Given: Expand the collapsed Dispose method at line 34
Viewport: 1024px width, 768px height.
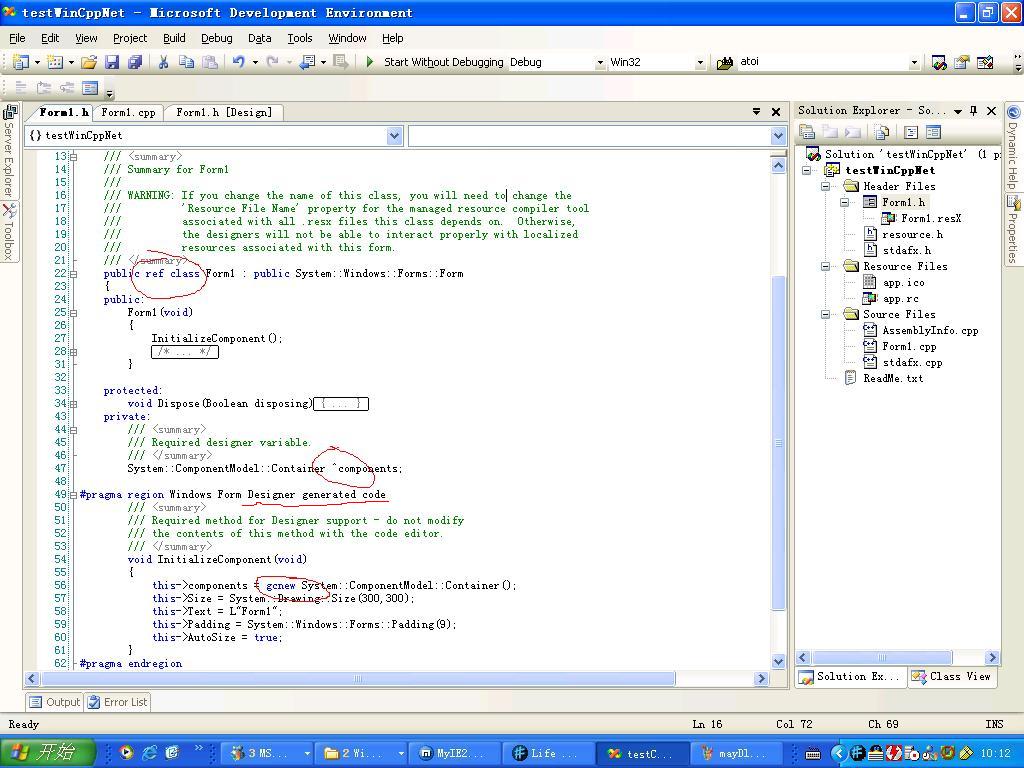Looking at the screenshot, I should (x=73, y=404).
